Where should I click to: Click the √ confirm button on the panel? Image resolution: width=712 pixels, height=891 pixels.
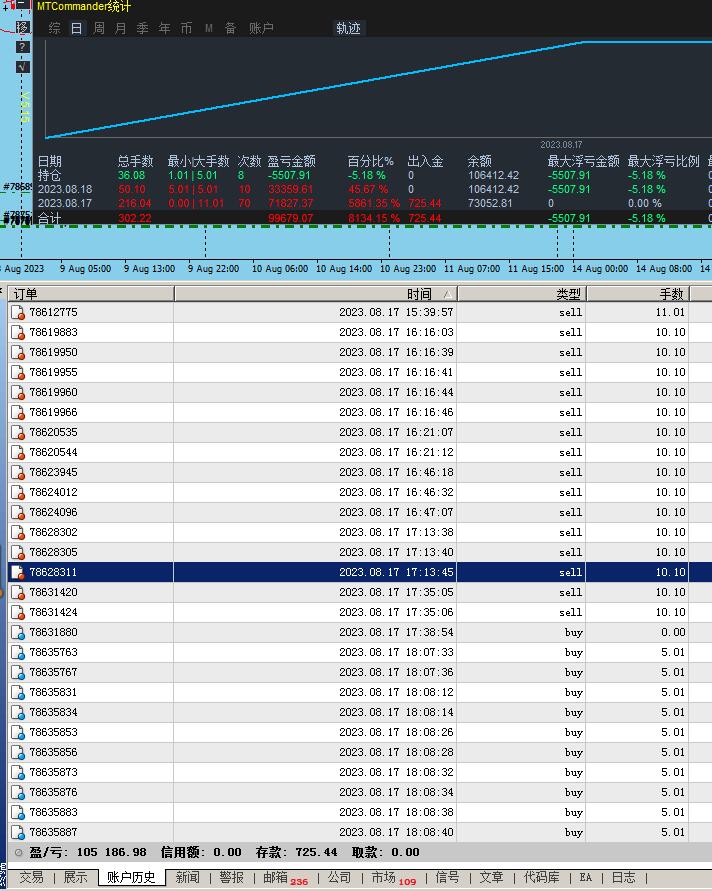22,66
